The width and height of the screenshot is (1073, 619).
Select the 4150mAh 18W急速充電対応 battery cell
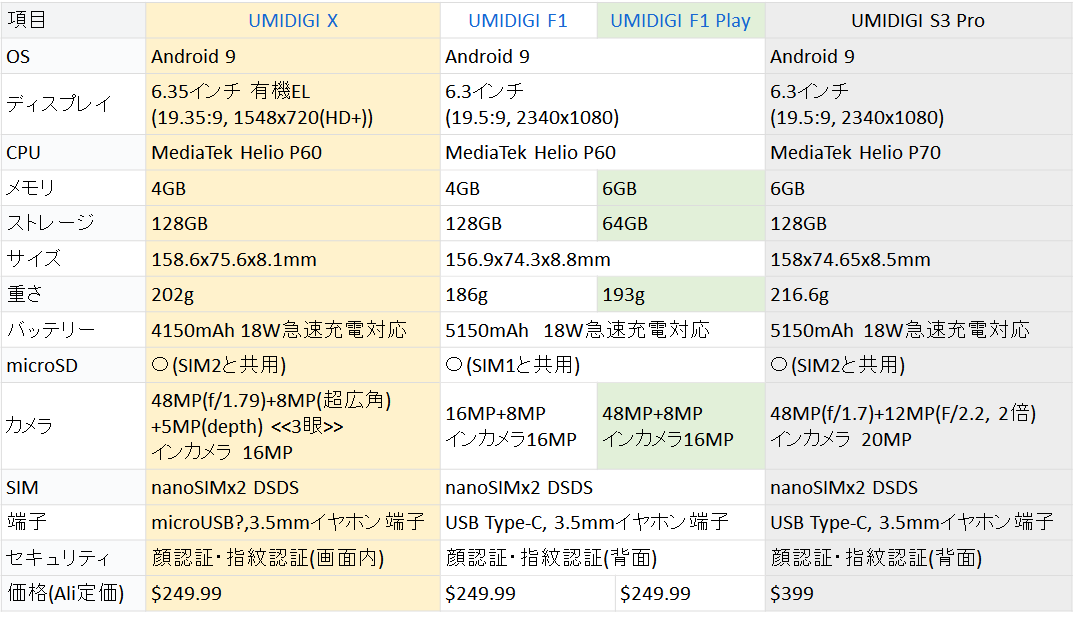click(292, 330)
